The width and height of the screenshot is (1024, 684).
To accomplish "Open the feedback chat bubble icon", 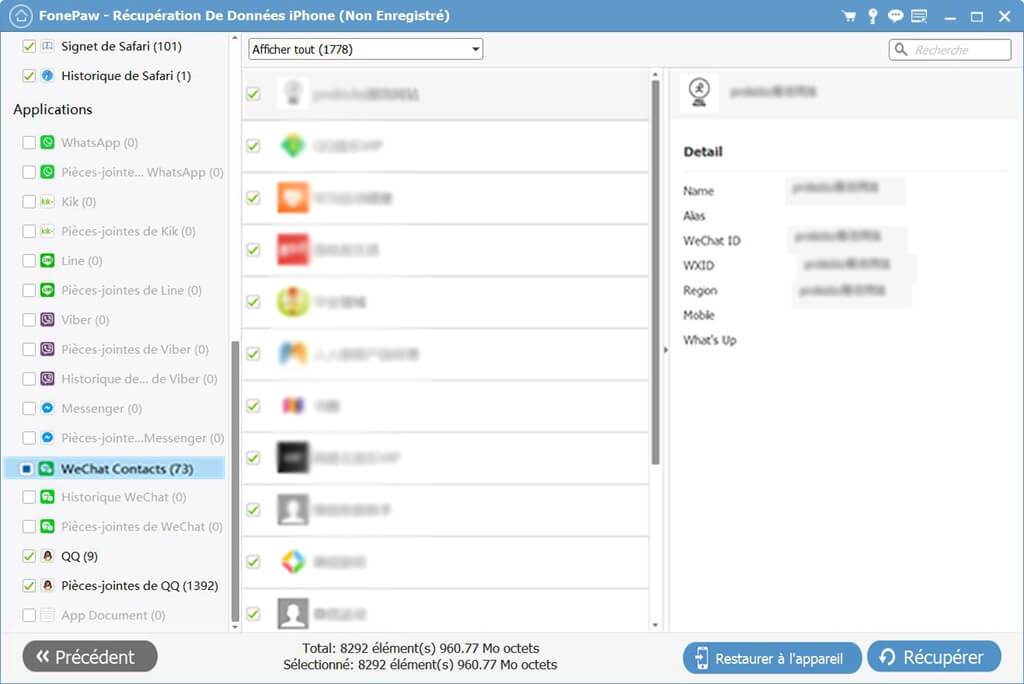I will [x=895, y=16].
